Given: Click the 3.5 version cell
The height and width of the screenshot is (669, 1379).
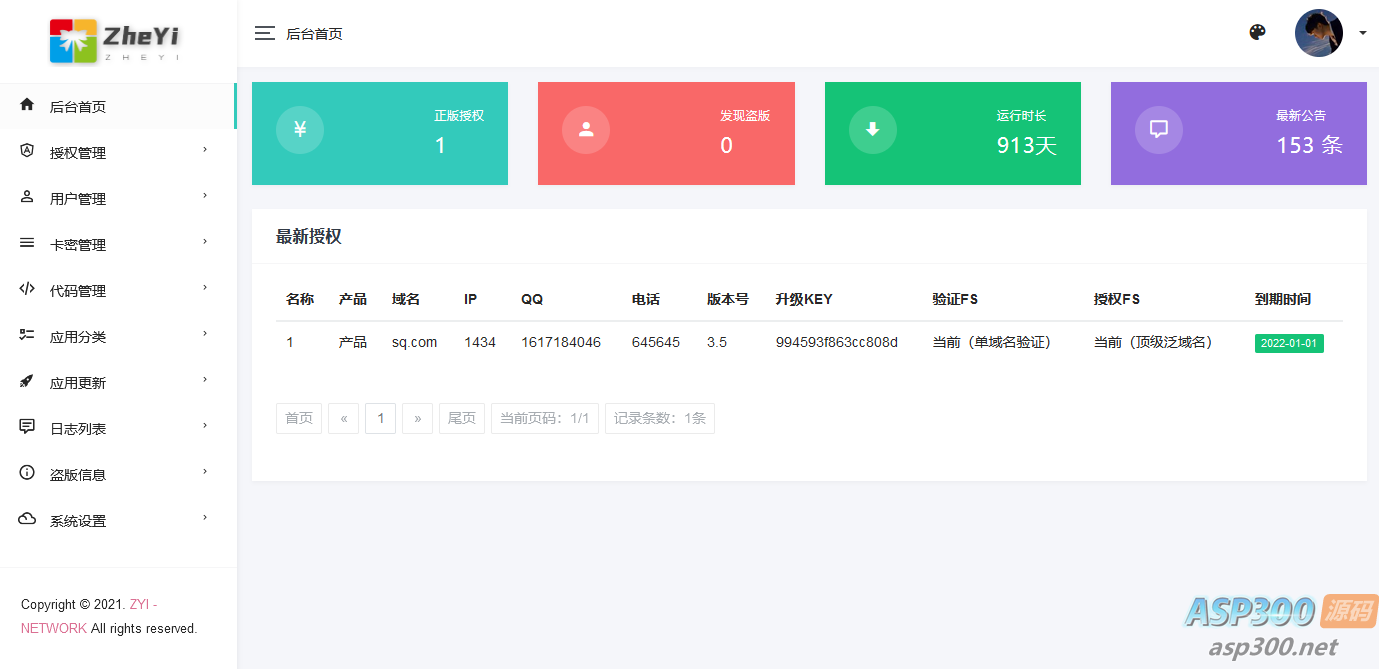Looking at the screenshot, I should [717, 342].
